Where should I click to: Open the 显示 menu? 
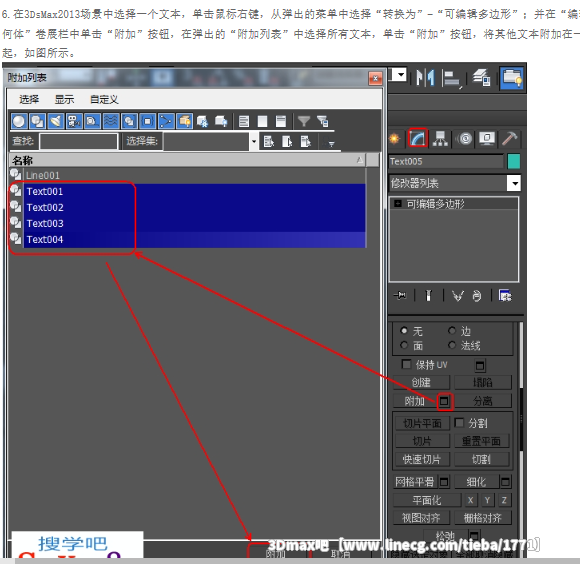[x=64, y=99]
